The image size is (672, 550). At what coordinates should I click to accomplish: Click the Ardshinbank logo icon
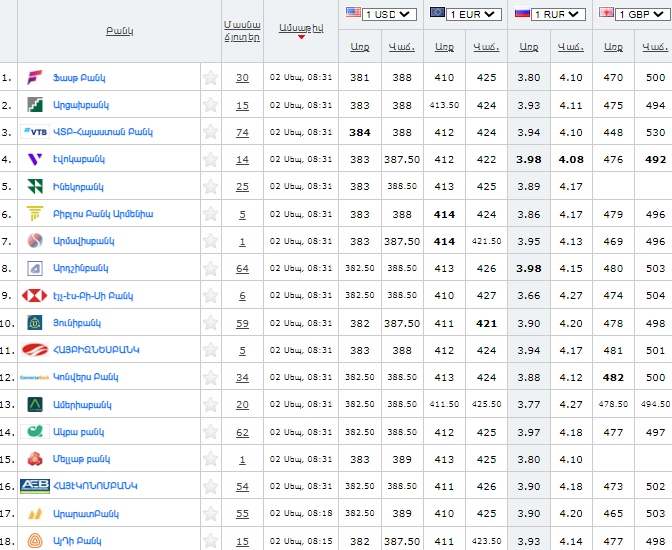coord(35,268)
